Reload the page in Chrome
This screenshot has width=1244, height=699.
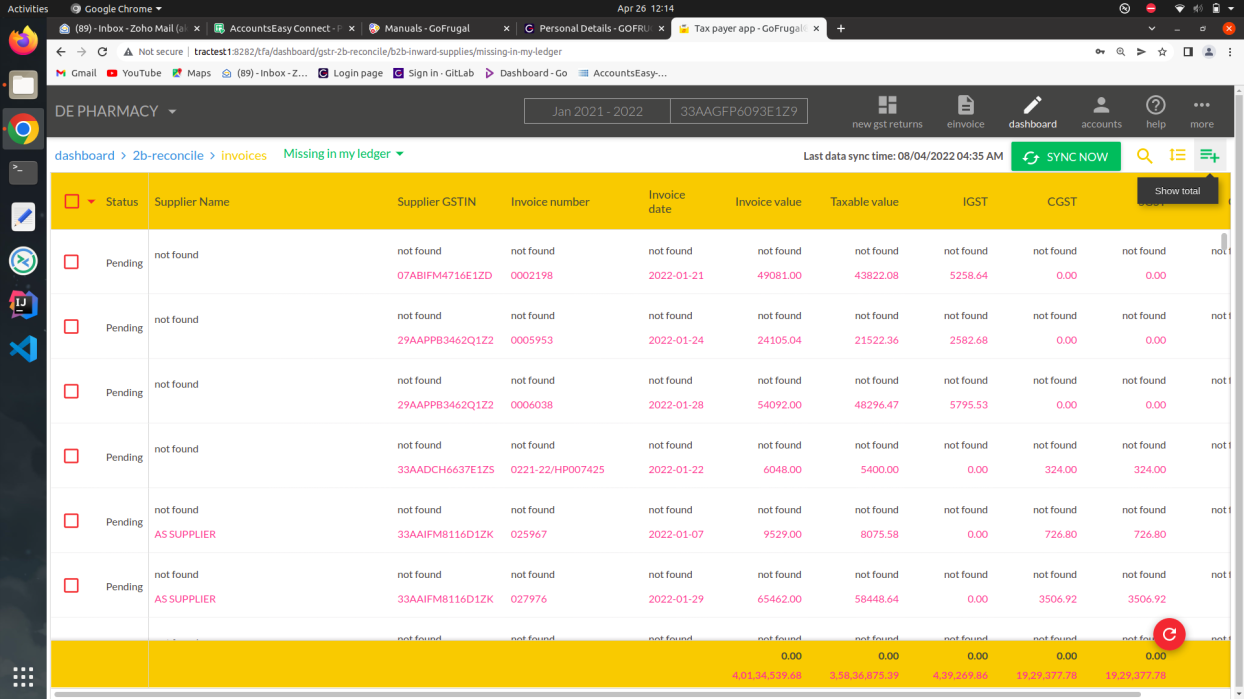102,52
